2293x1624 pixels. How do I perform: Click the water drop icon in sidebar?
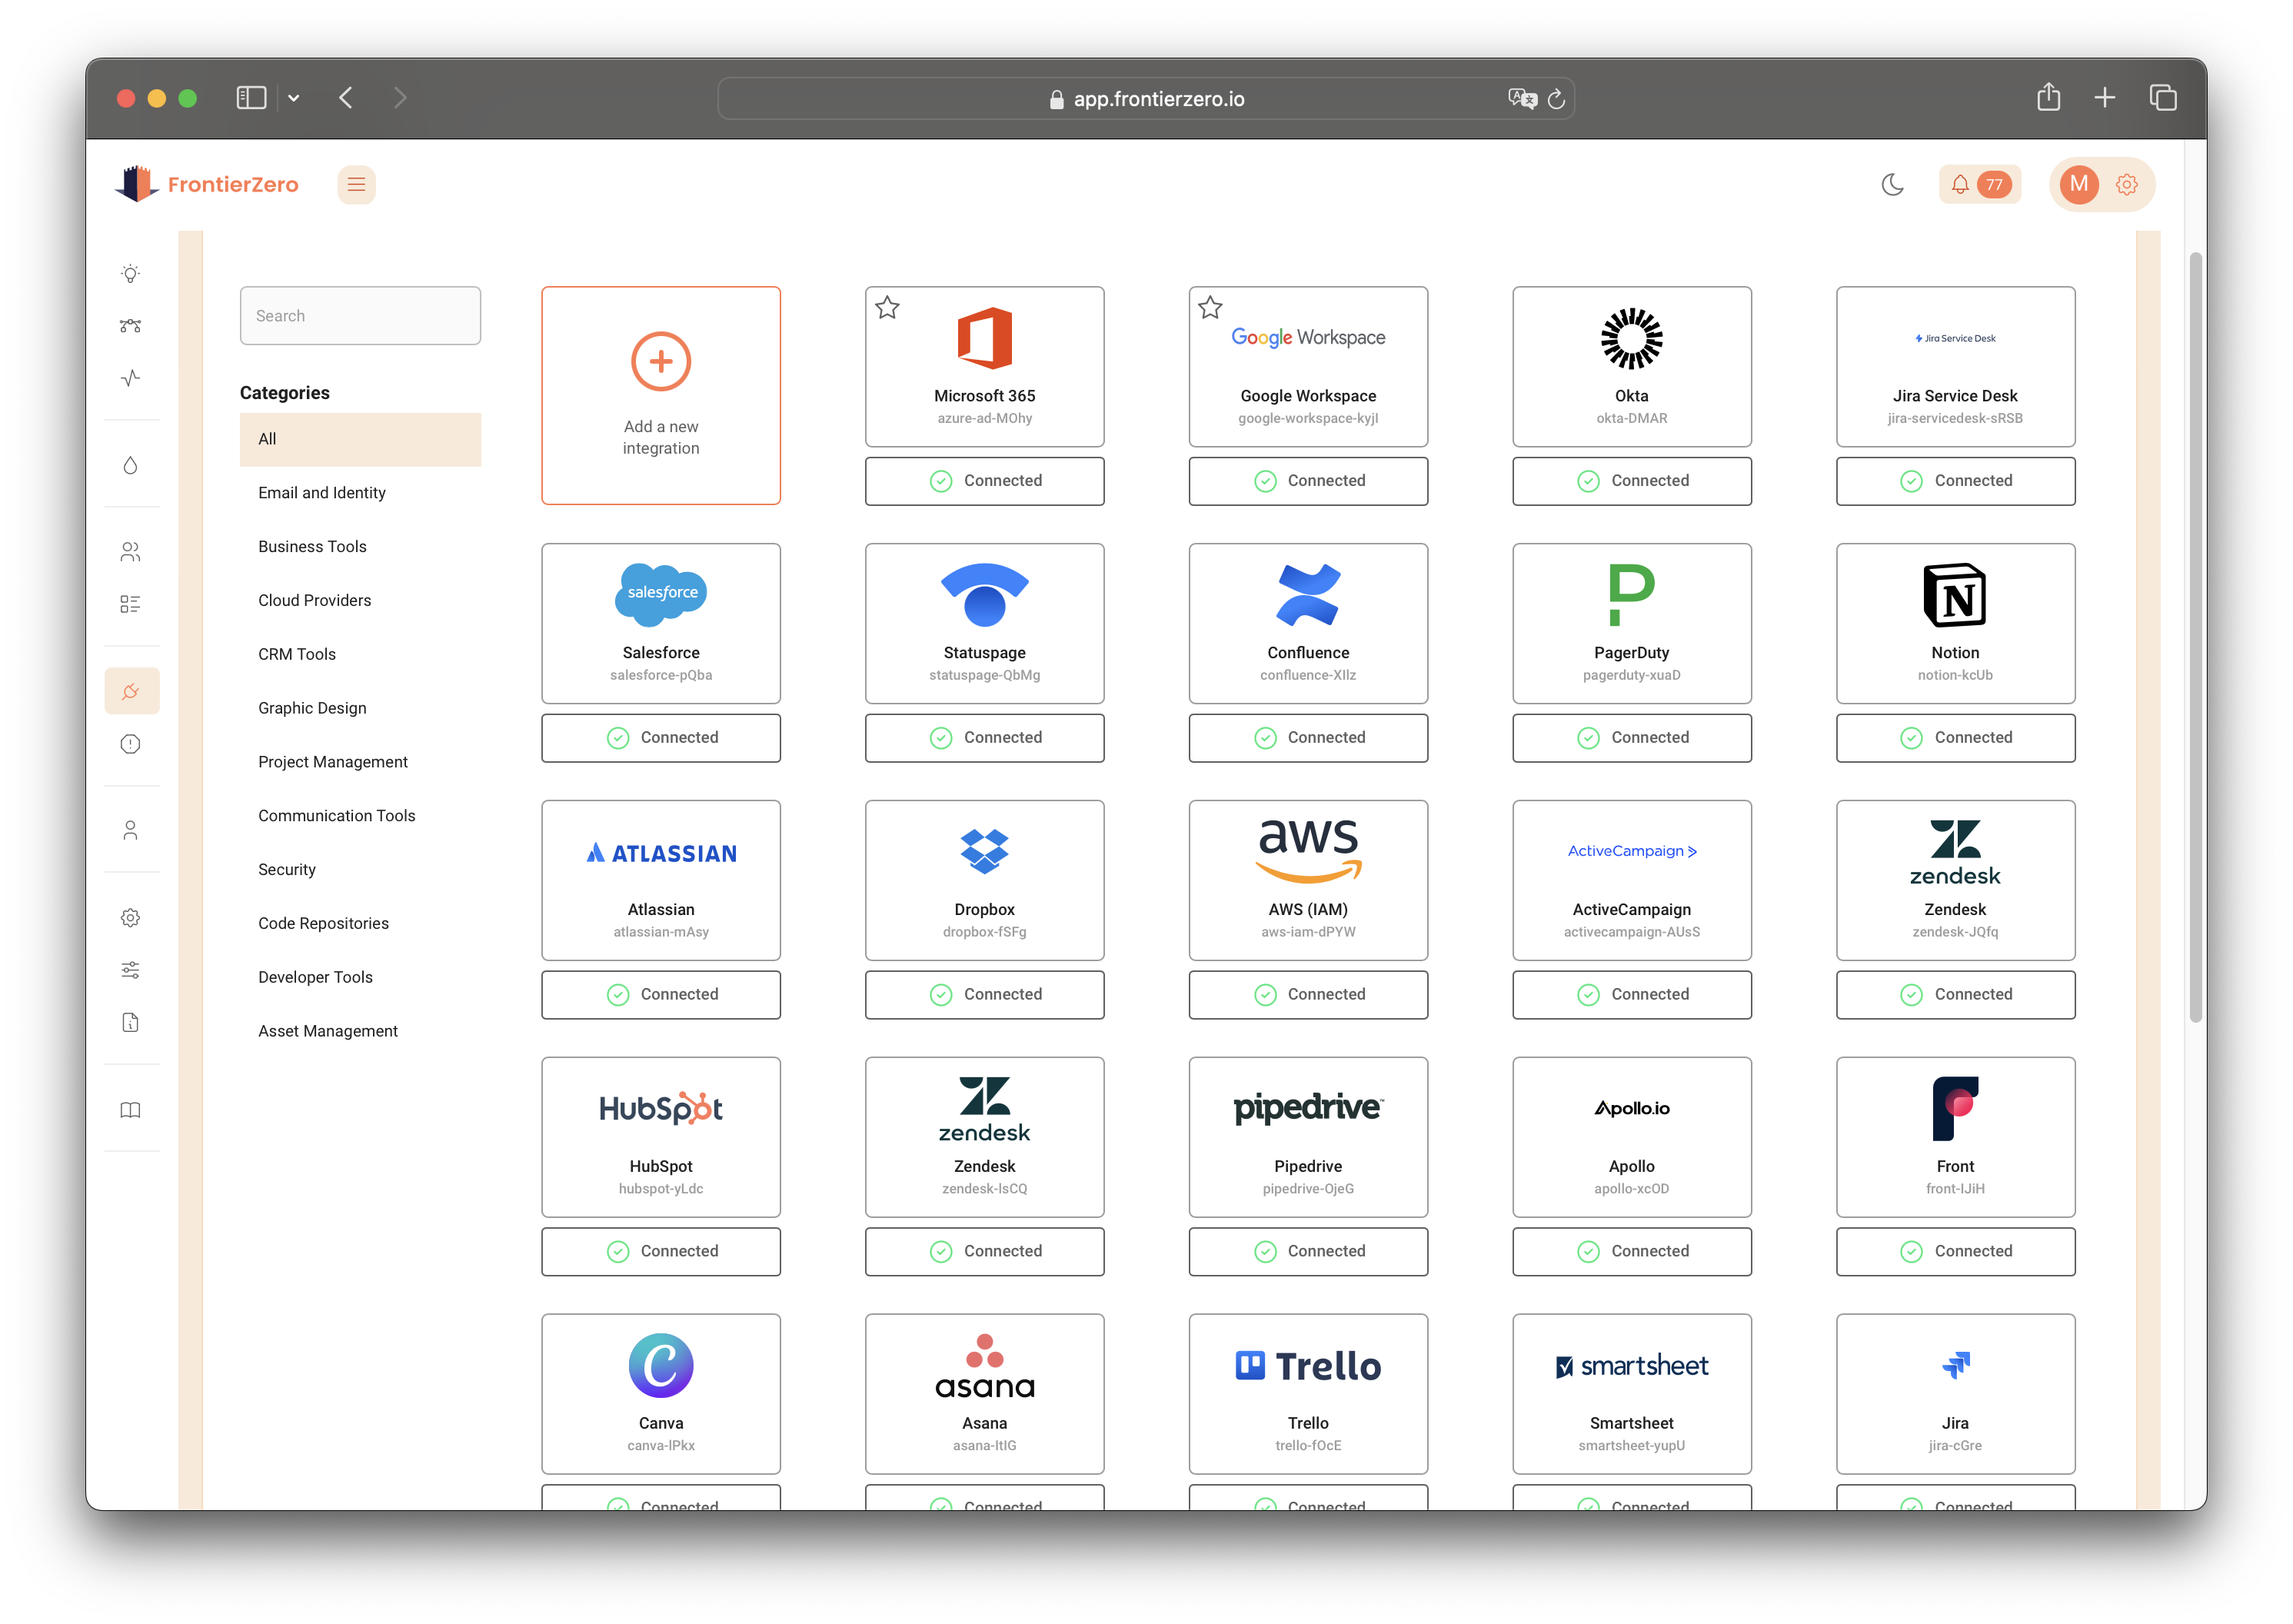click(x=130, y=465)
